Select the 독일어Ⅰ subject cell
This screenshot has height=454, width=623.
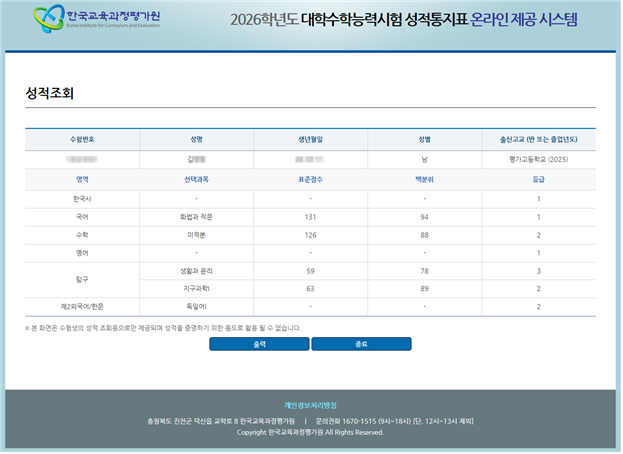tap(196, 306)
